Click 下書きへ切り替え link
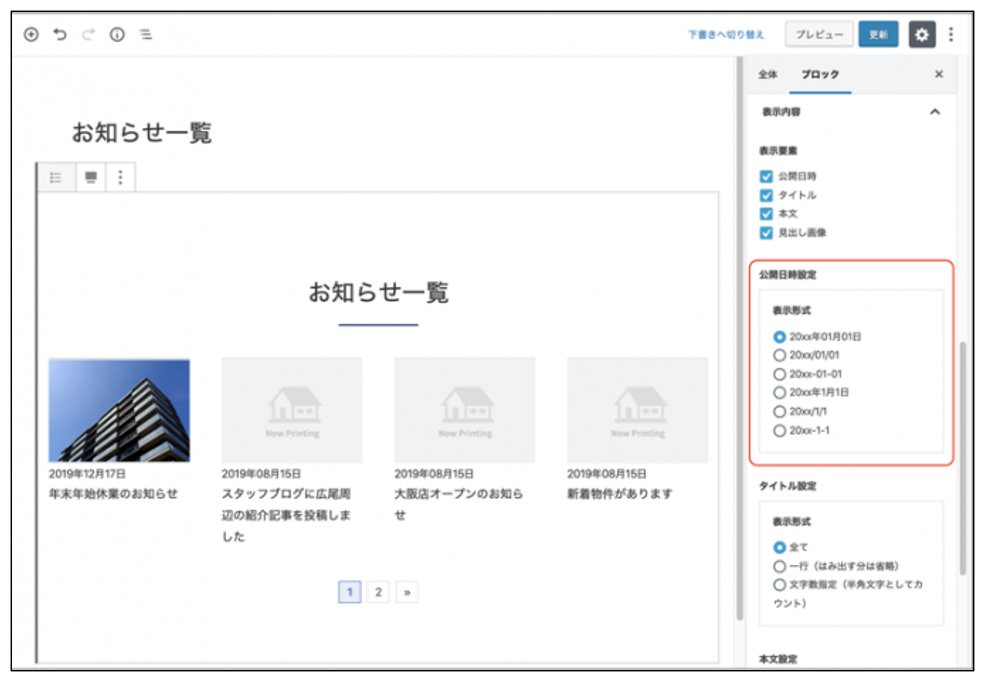 pyautogui.click(x=726, y=34)
